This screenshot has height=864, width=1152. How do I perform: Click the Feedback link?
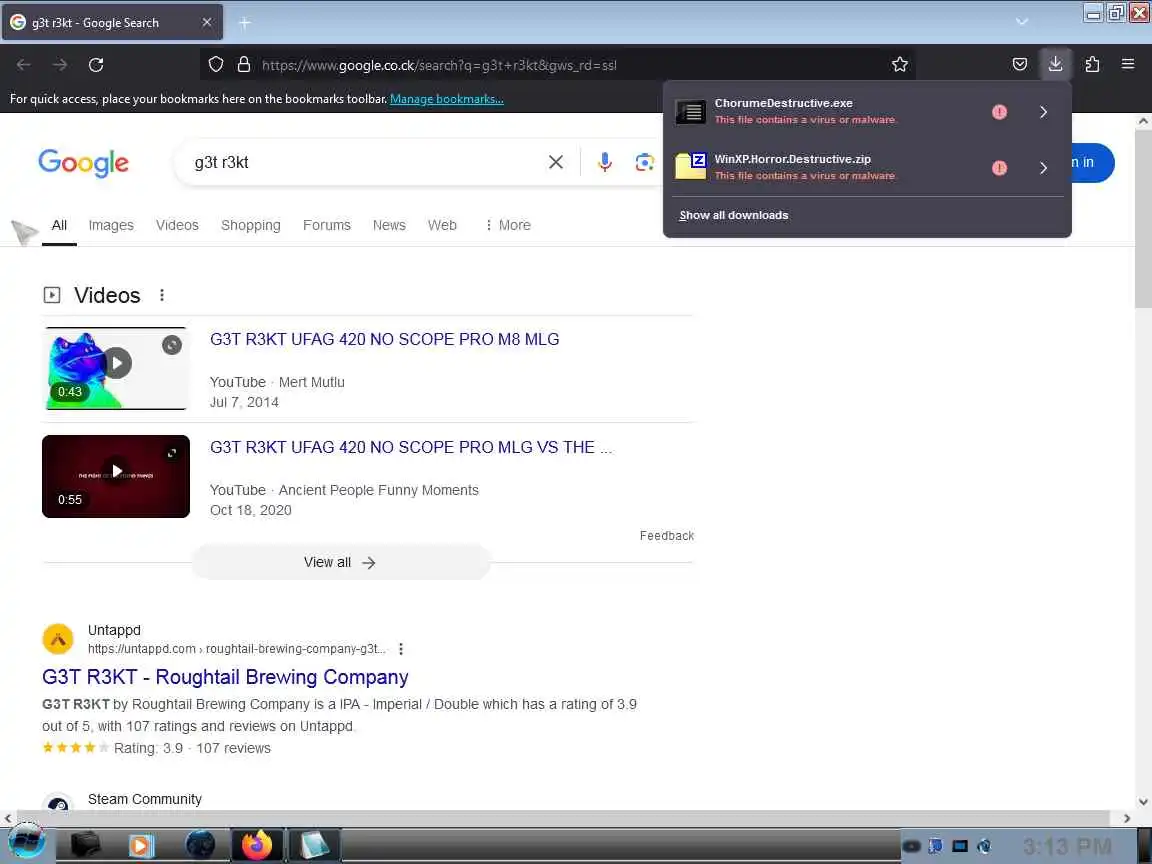pyautogui.click(x=666, y=536)
